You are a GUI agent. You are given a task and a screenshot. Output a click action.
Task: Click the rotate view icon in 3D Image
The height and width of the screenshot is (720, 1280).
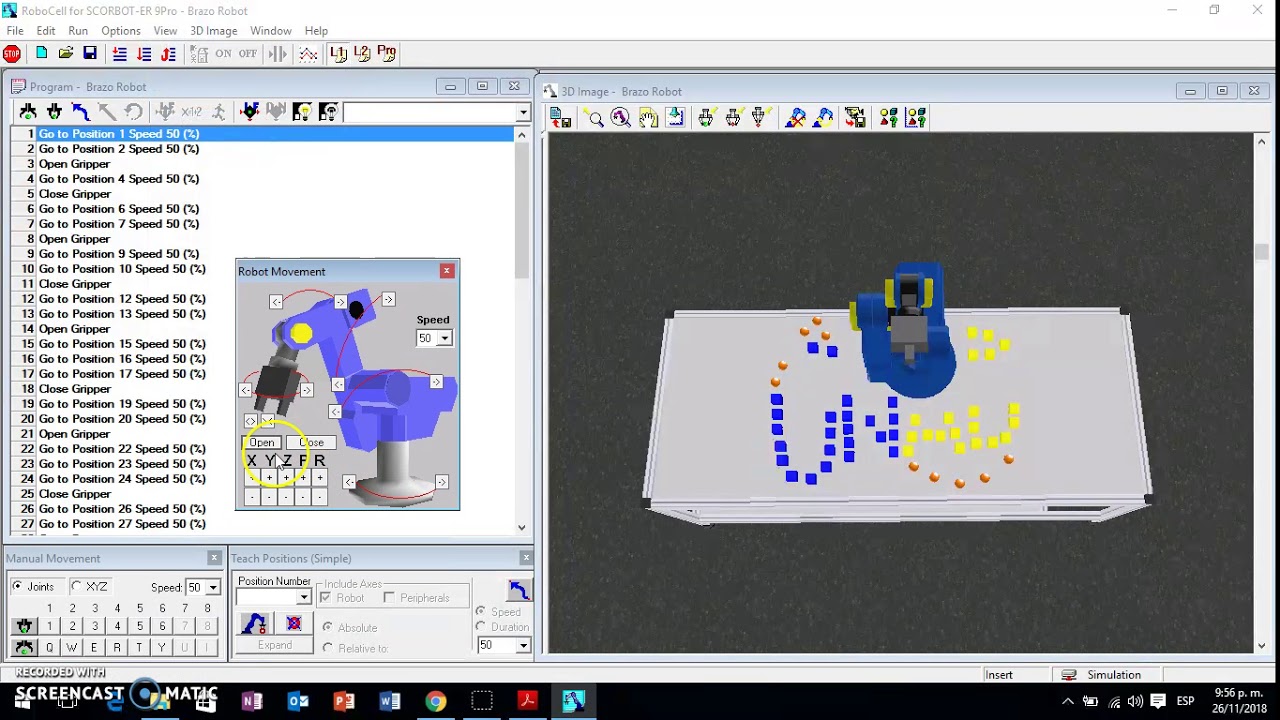pos(620,119)
